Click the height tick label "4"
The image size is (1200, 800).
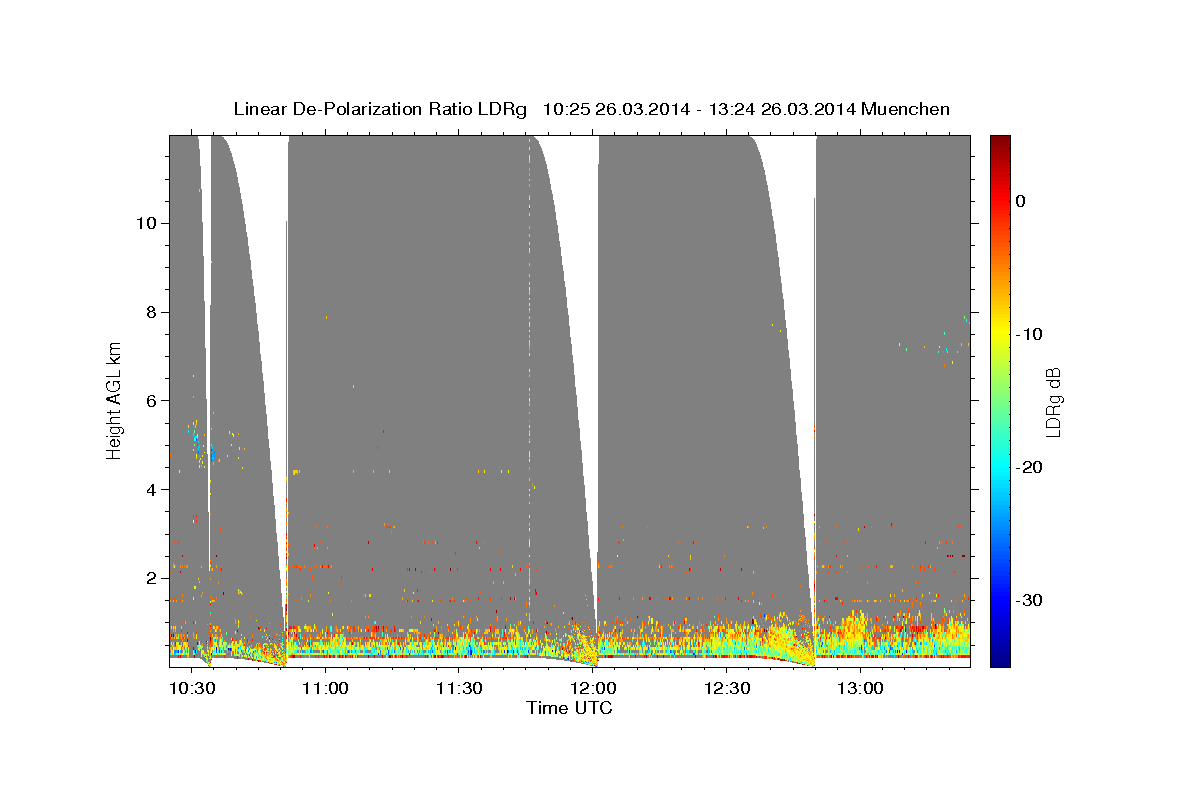click(x=150, y=490)
